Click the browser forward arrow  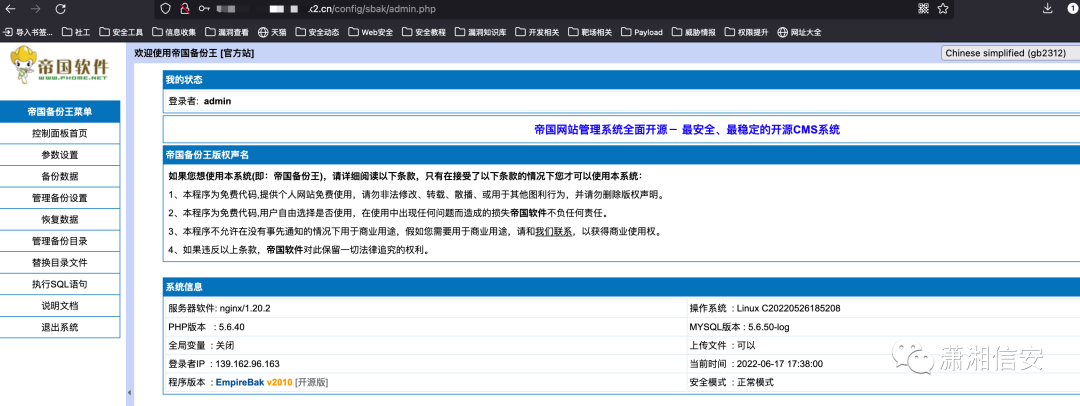36,9
